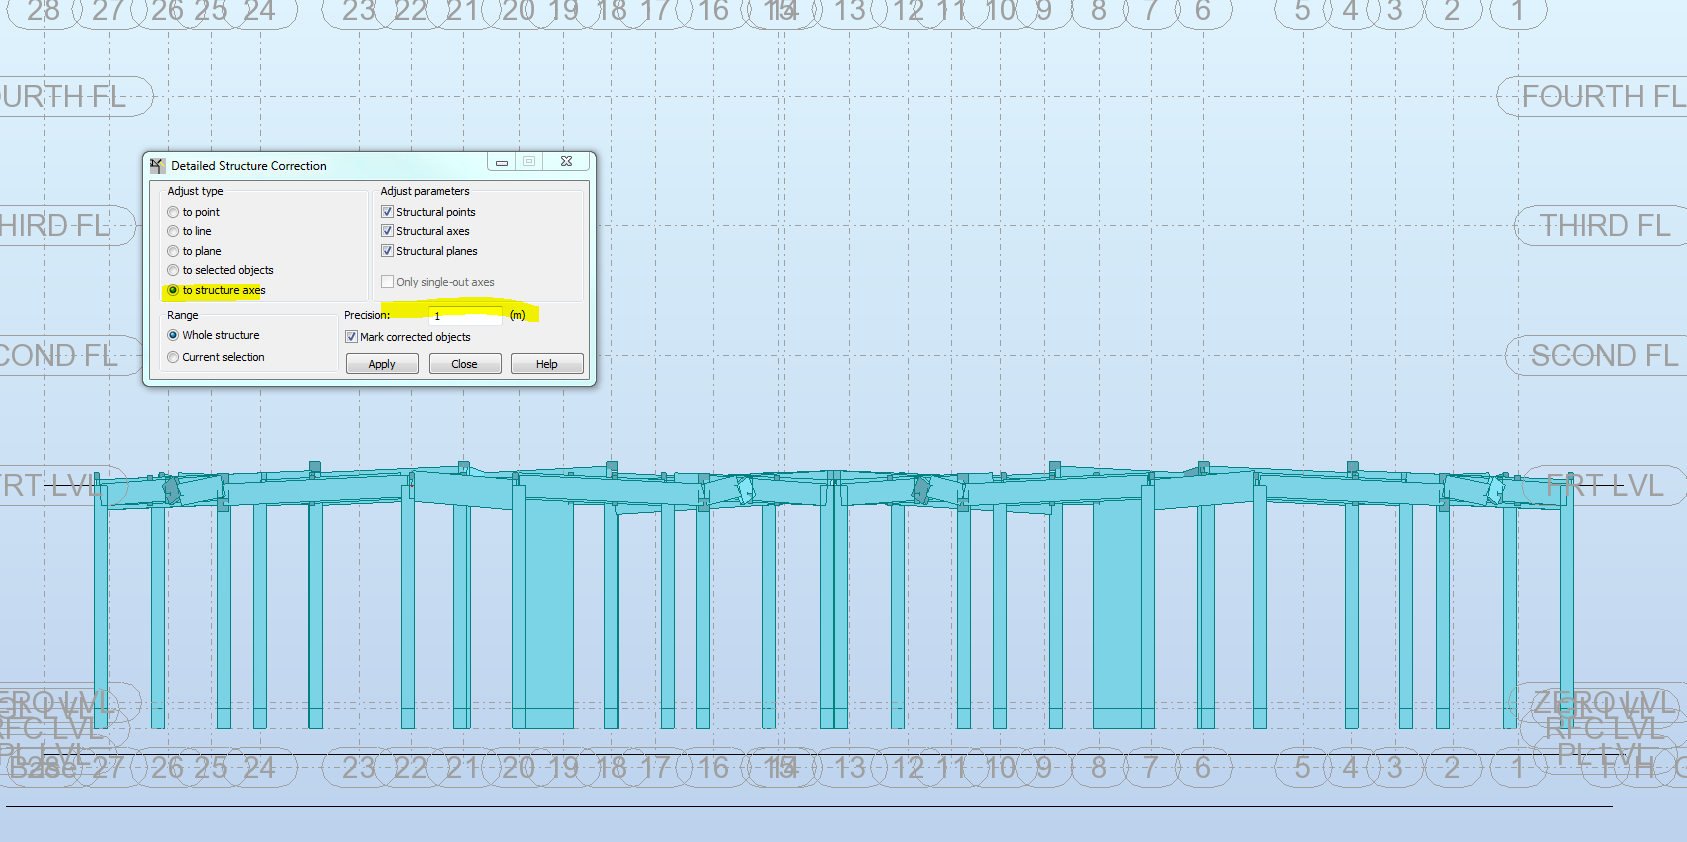Select the 'to point' adjust type

click(x=173, y=212)
